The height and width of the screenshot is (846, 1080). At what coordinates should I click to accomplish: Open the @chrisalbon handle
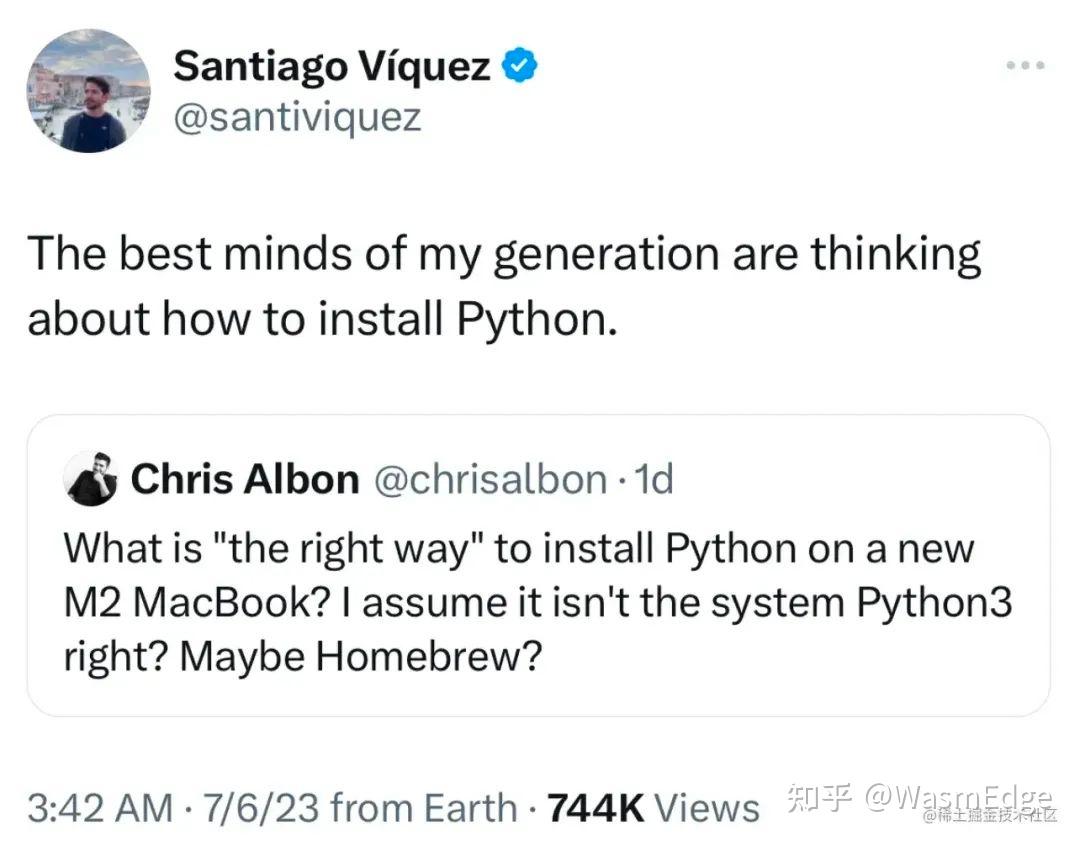(x=489, y=480)
